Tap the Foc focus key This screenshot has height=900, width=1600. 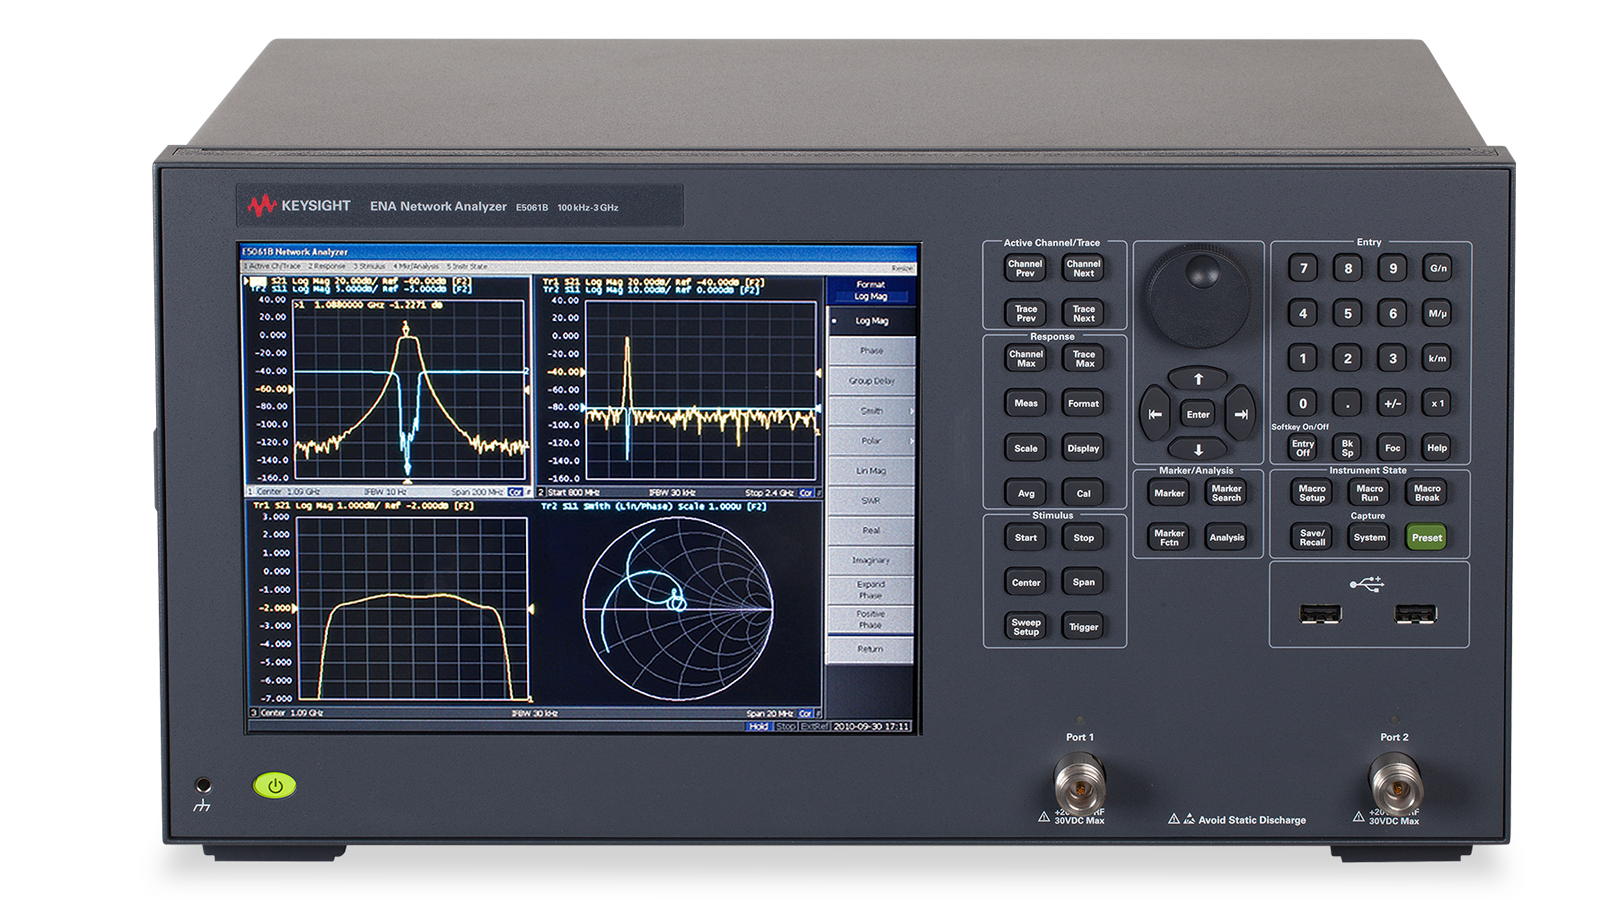[1392, 448]
